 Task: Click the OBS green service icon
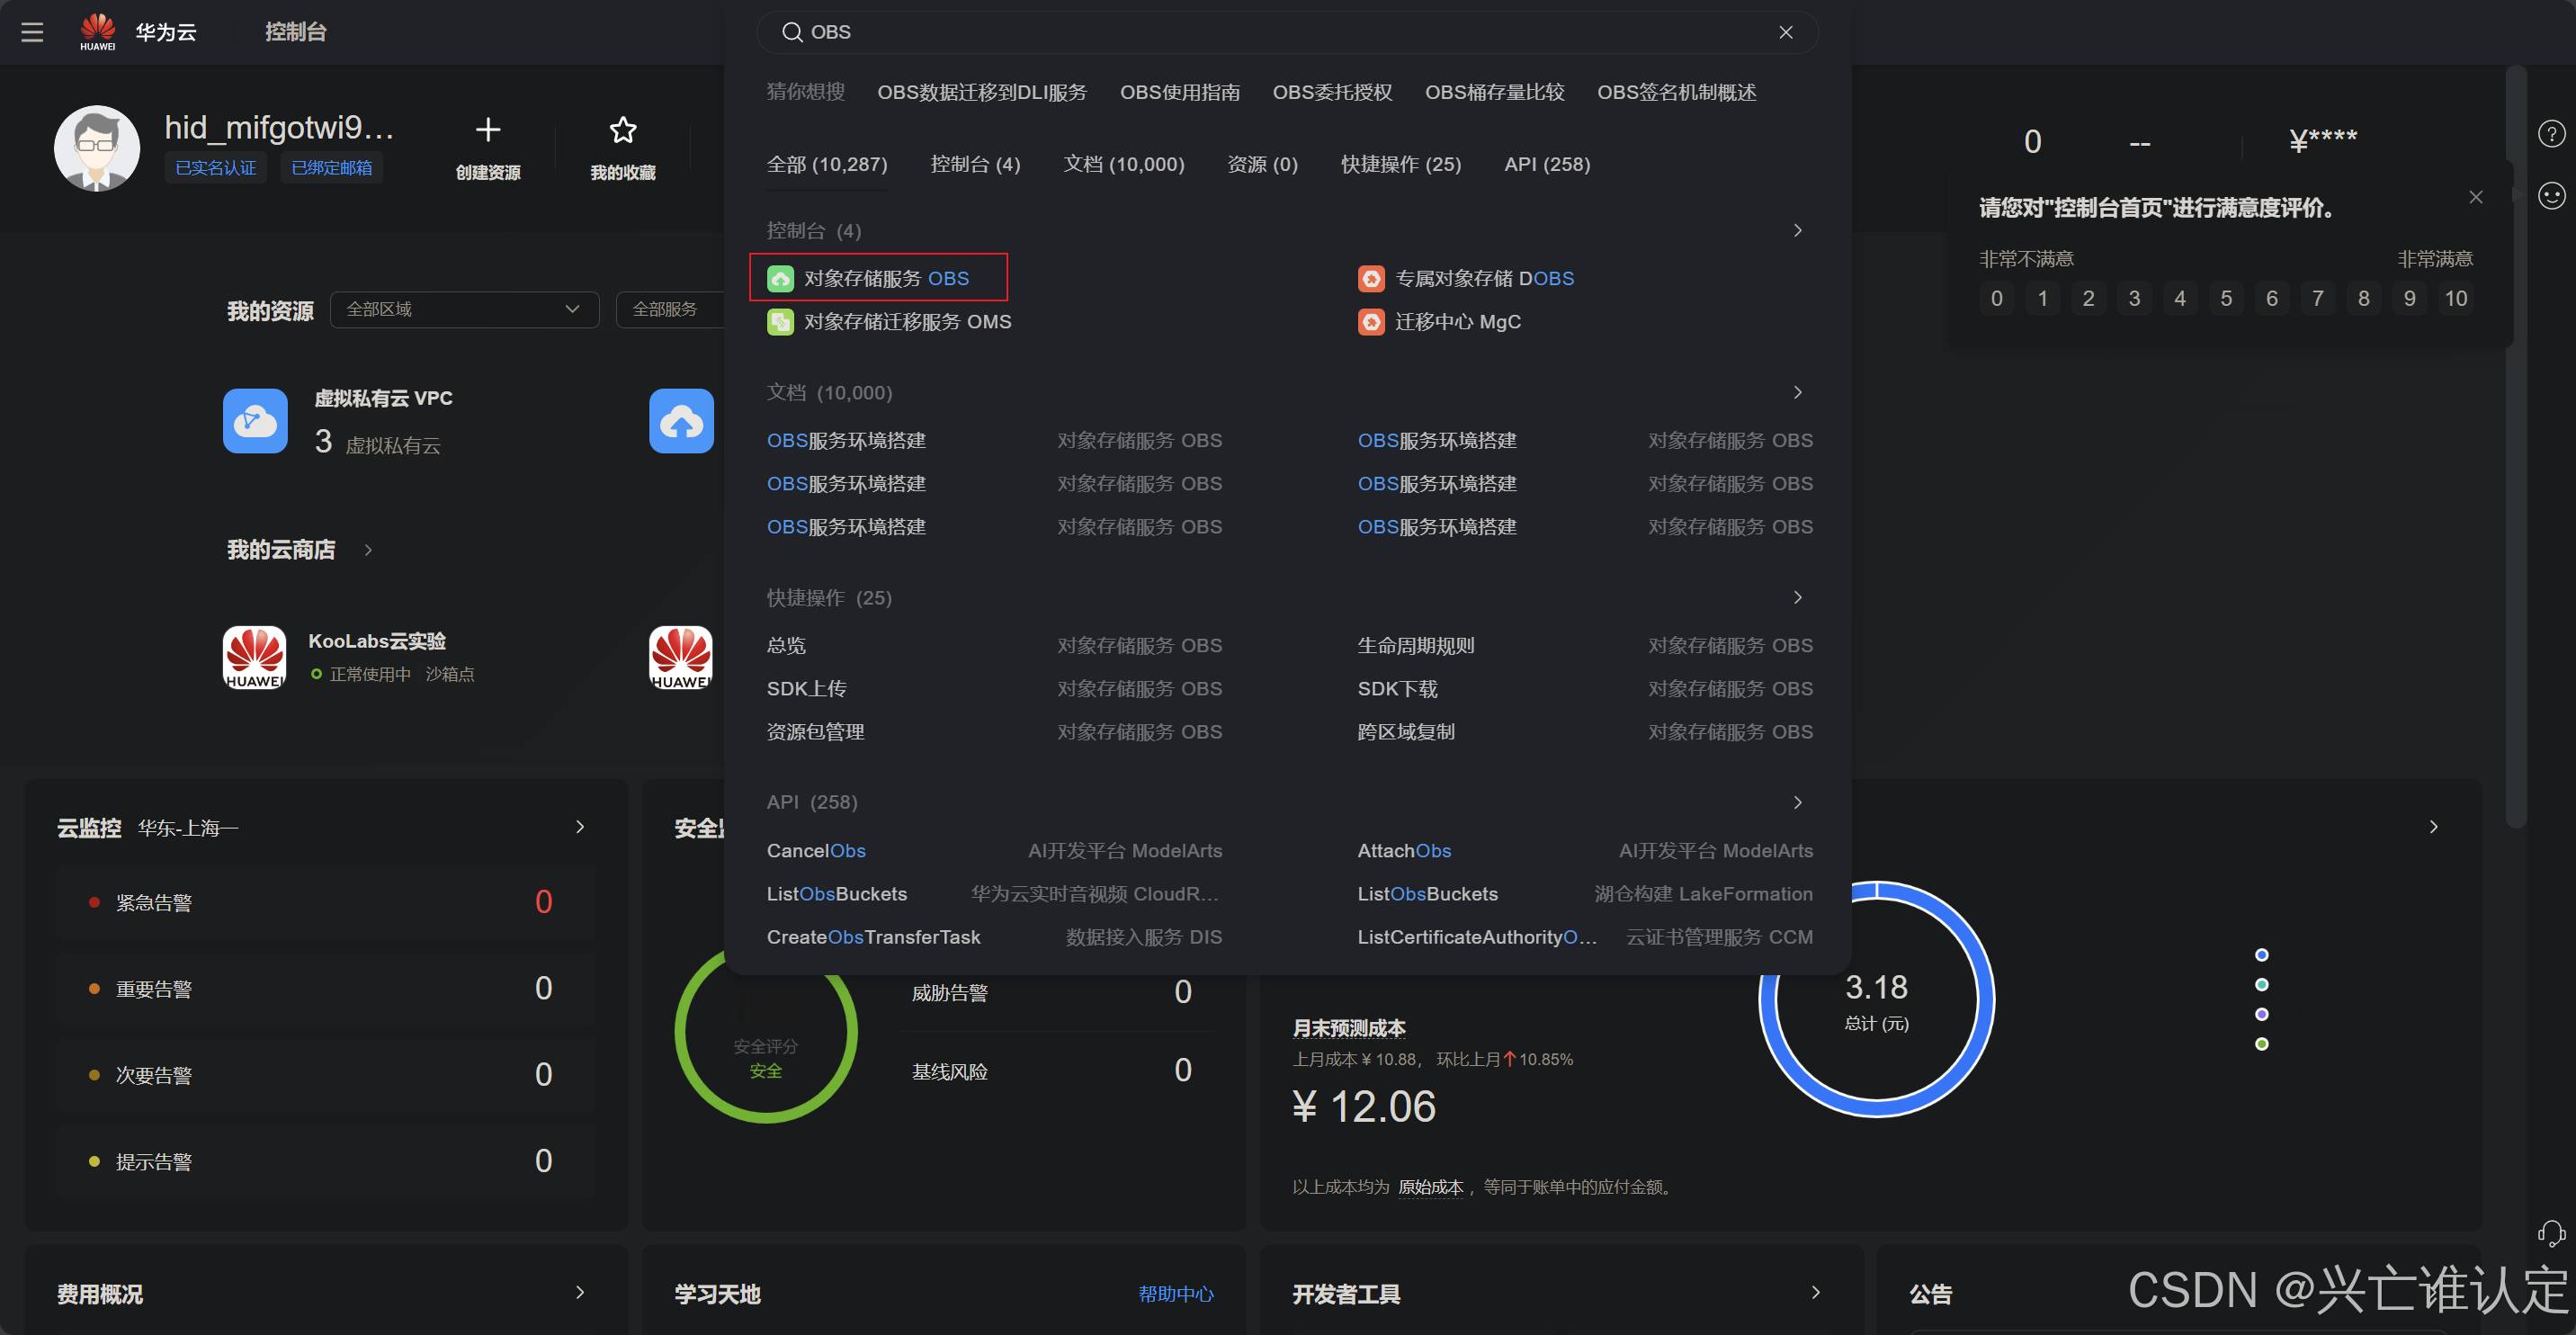780,278
